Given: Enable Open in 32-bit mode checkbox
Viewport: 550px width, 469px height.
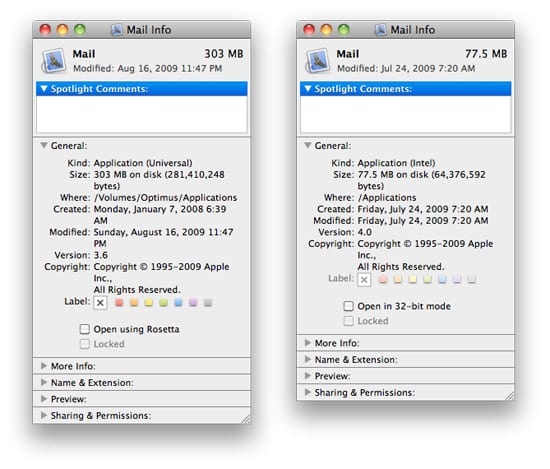Looking at the screenshot, I should pyautogui.click(x=348, y=306).
